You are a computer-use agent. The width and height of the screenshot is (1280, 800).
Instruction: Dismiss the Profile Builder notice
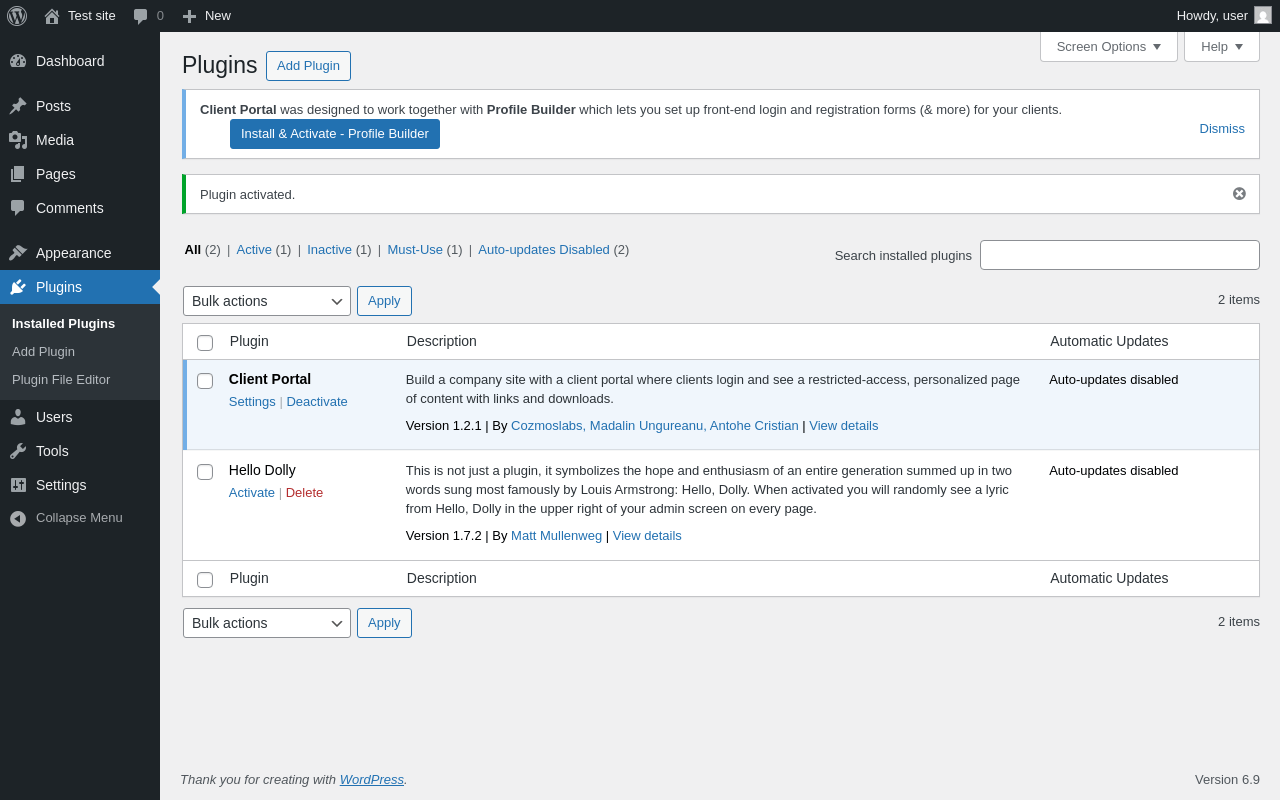point(1222,129)
